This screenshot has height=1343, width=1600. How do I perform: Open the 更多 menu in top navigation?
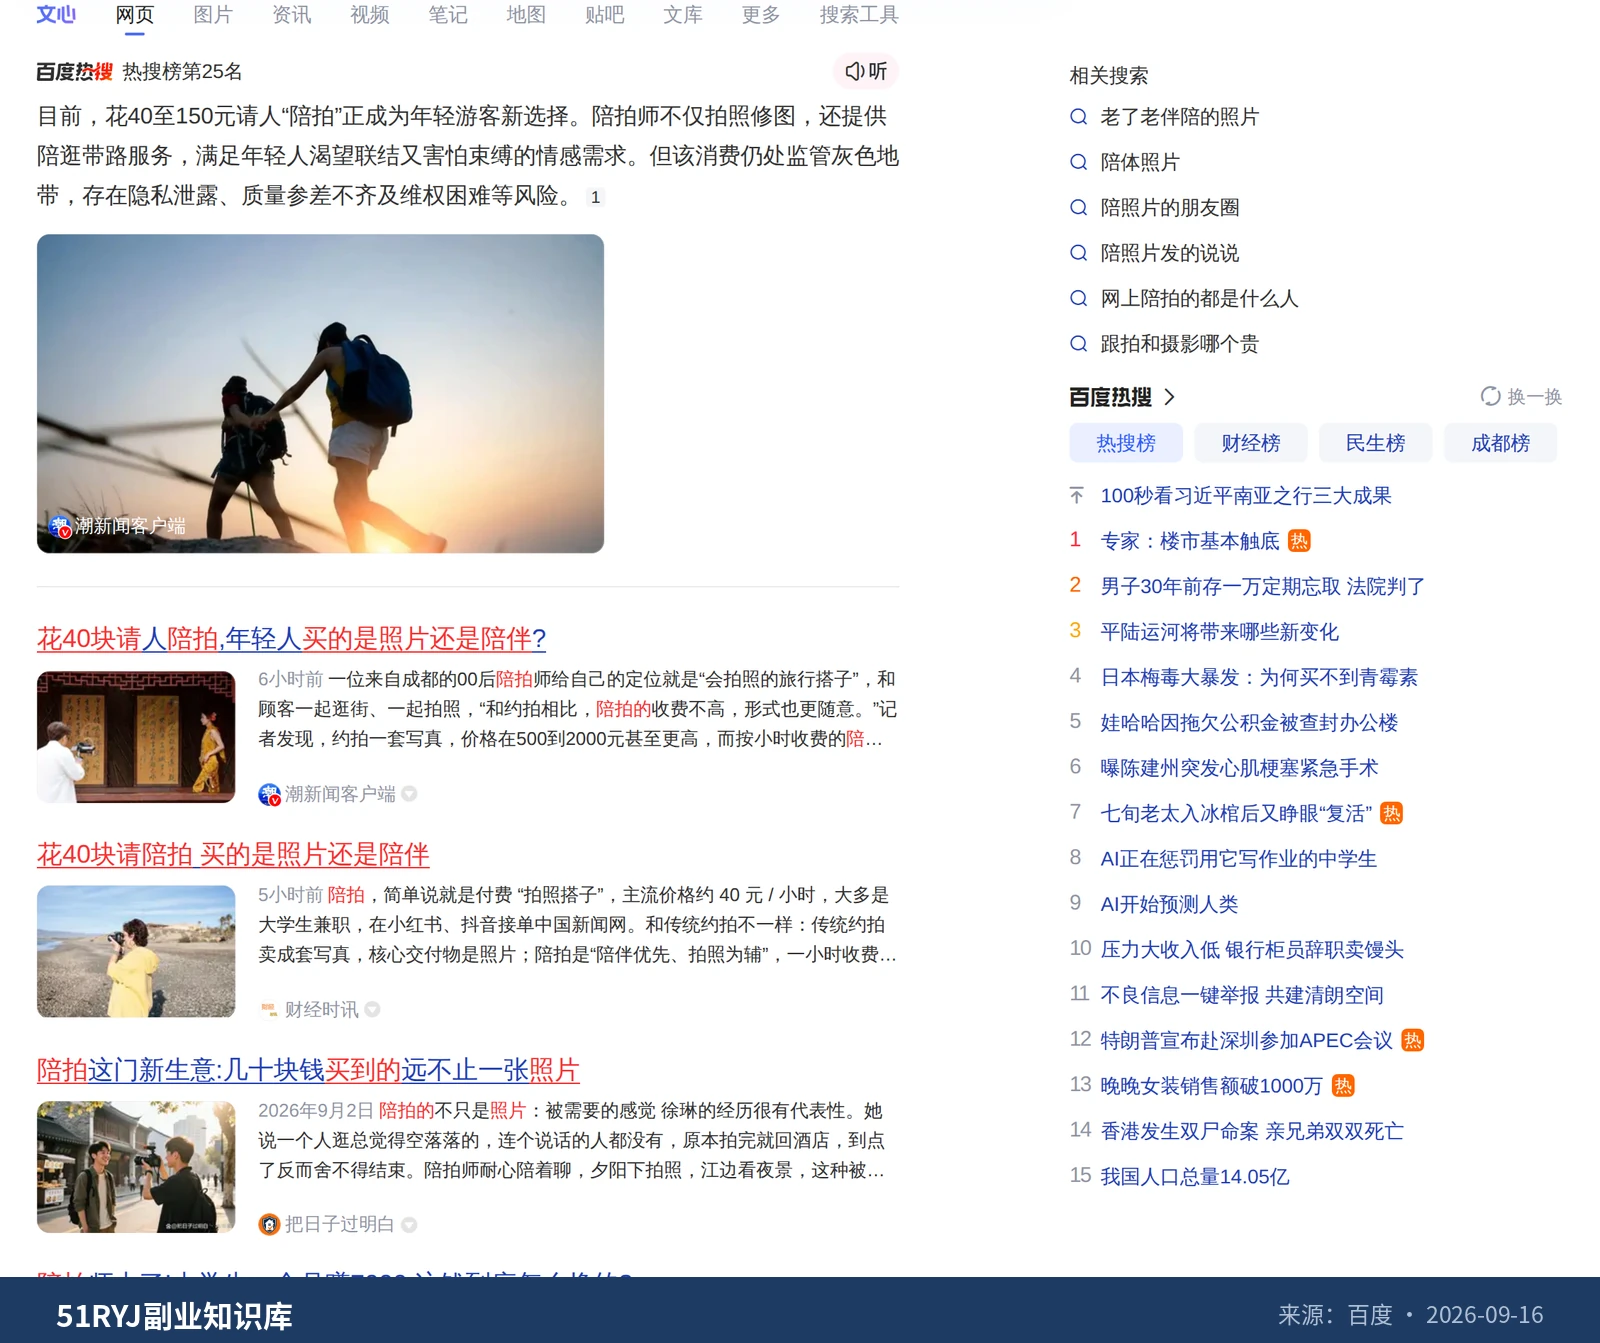[760, 15]
